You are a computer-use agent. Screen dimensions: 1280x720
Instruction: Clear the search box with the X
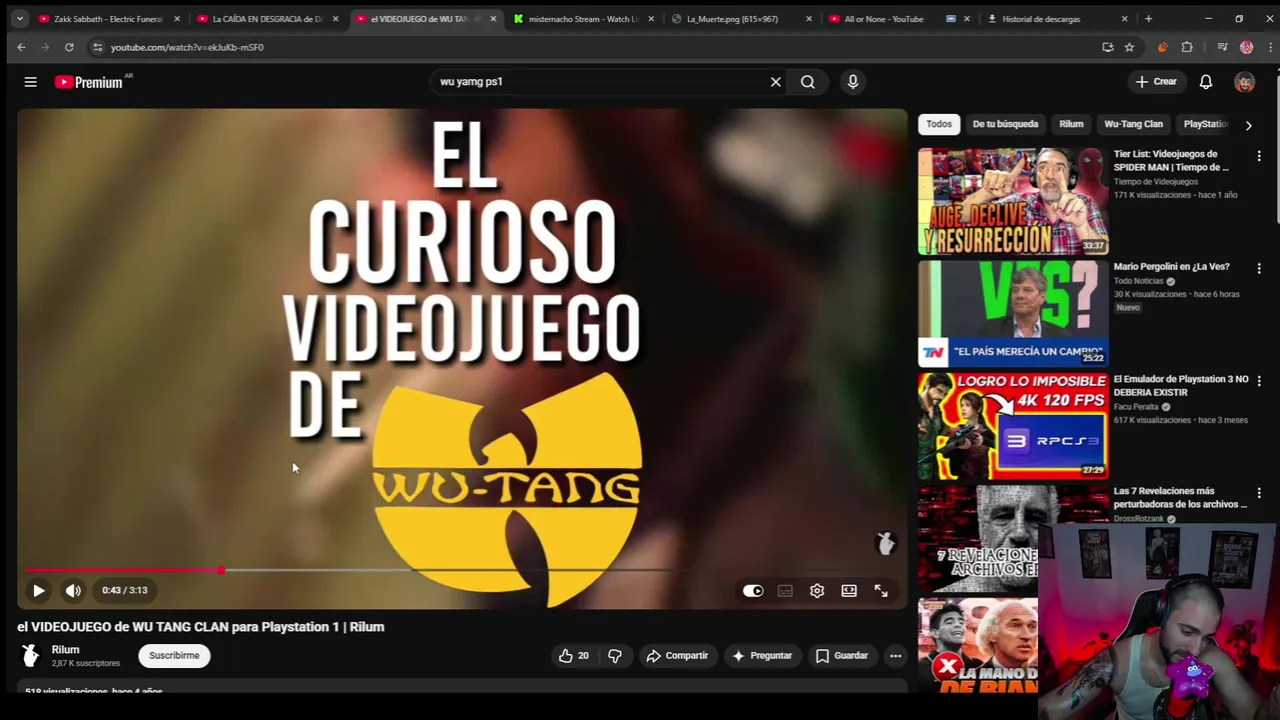[x=775, y=82]
